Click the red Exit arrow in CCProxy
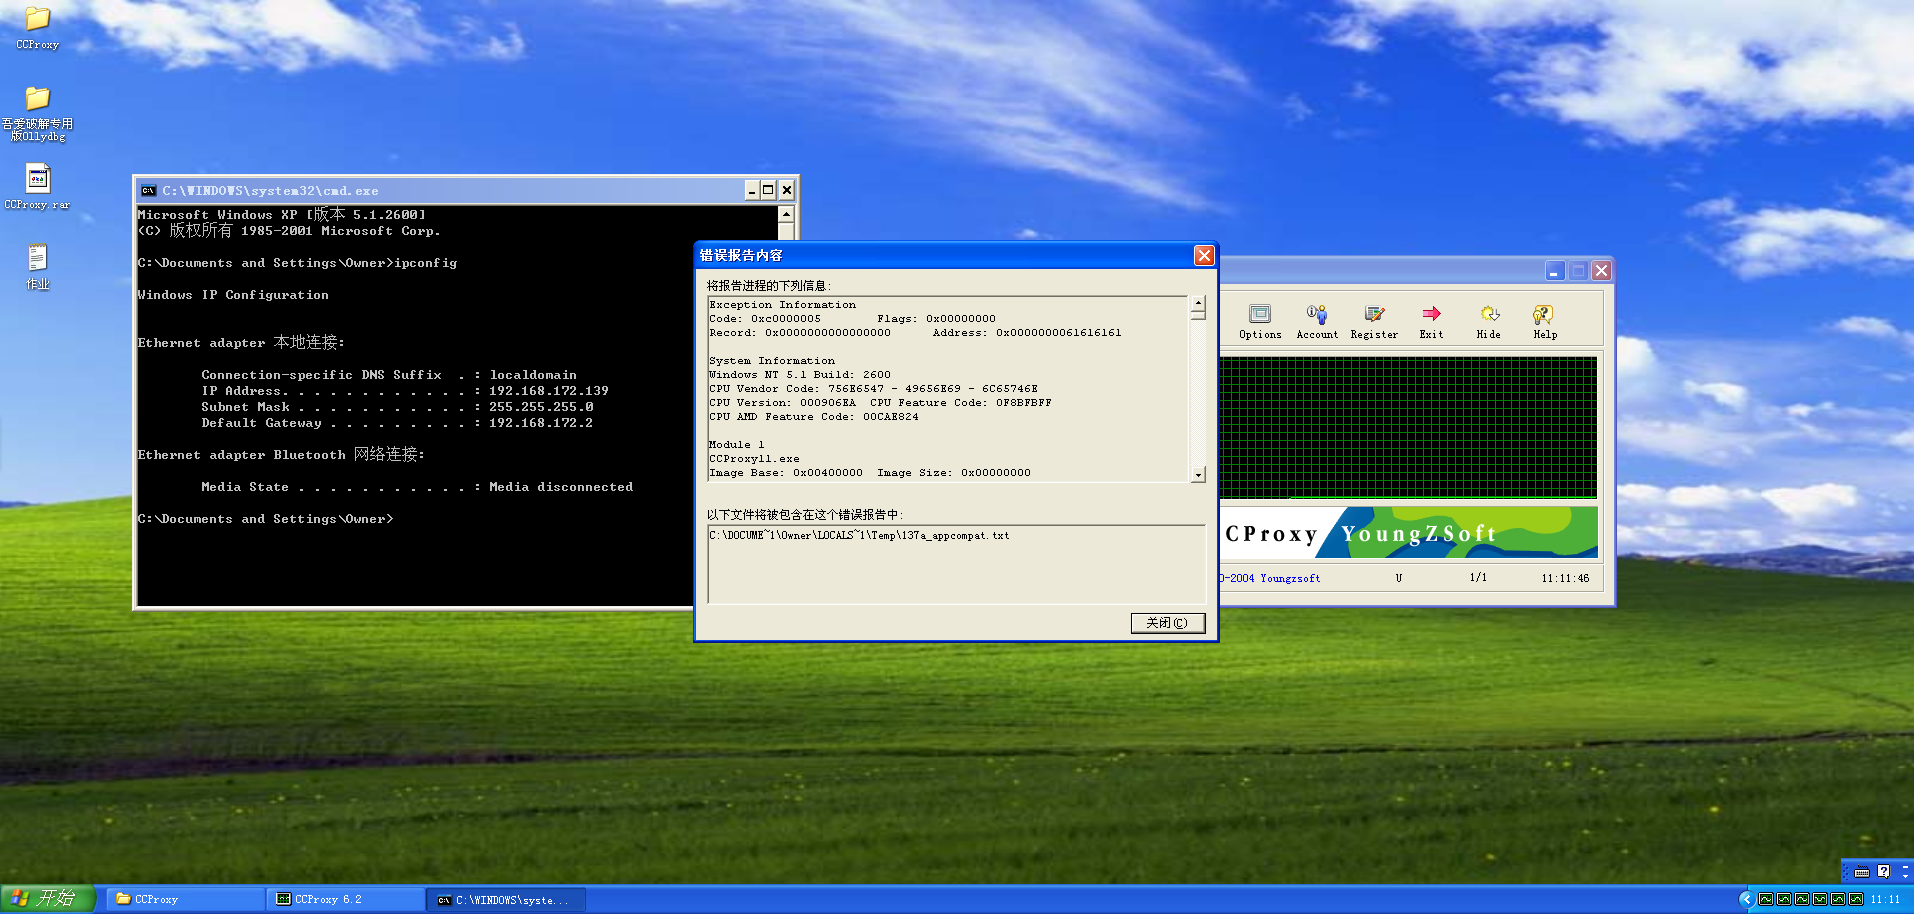Viewport: 1914px width, 914px height. 1431,322
